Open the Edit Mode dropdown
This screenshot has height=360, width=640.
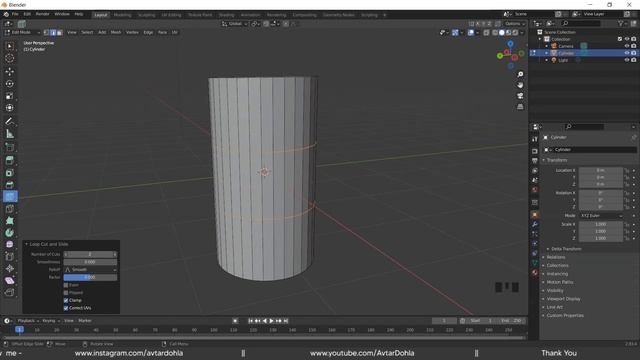coord(22,32)
